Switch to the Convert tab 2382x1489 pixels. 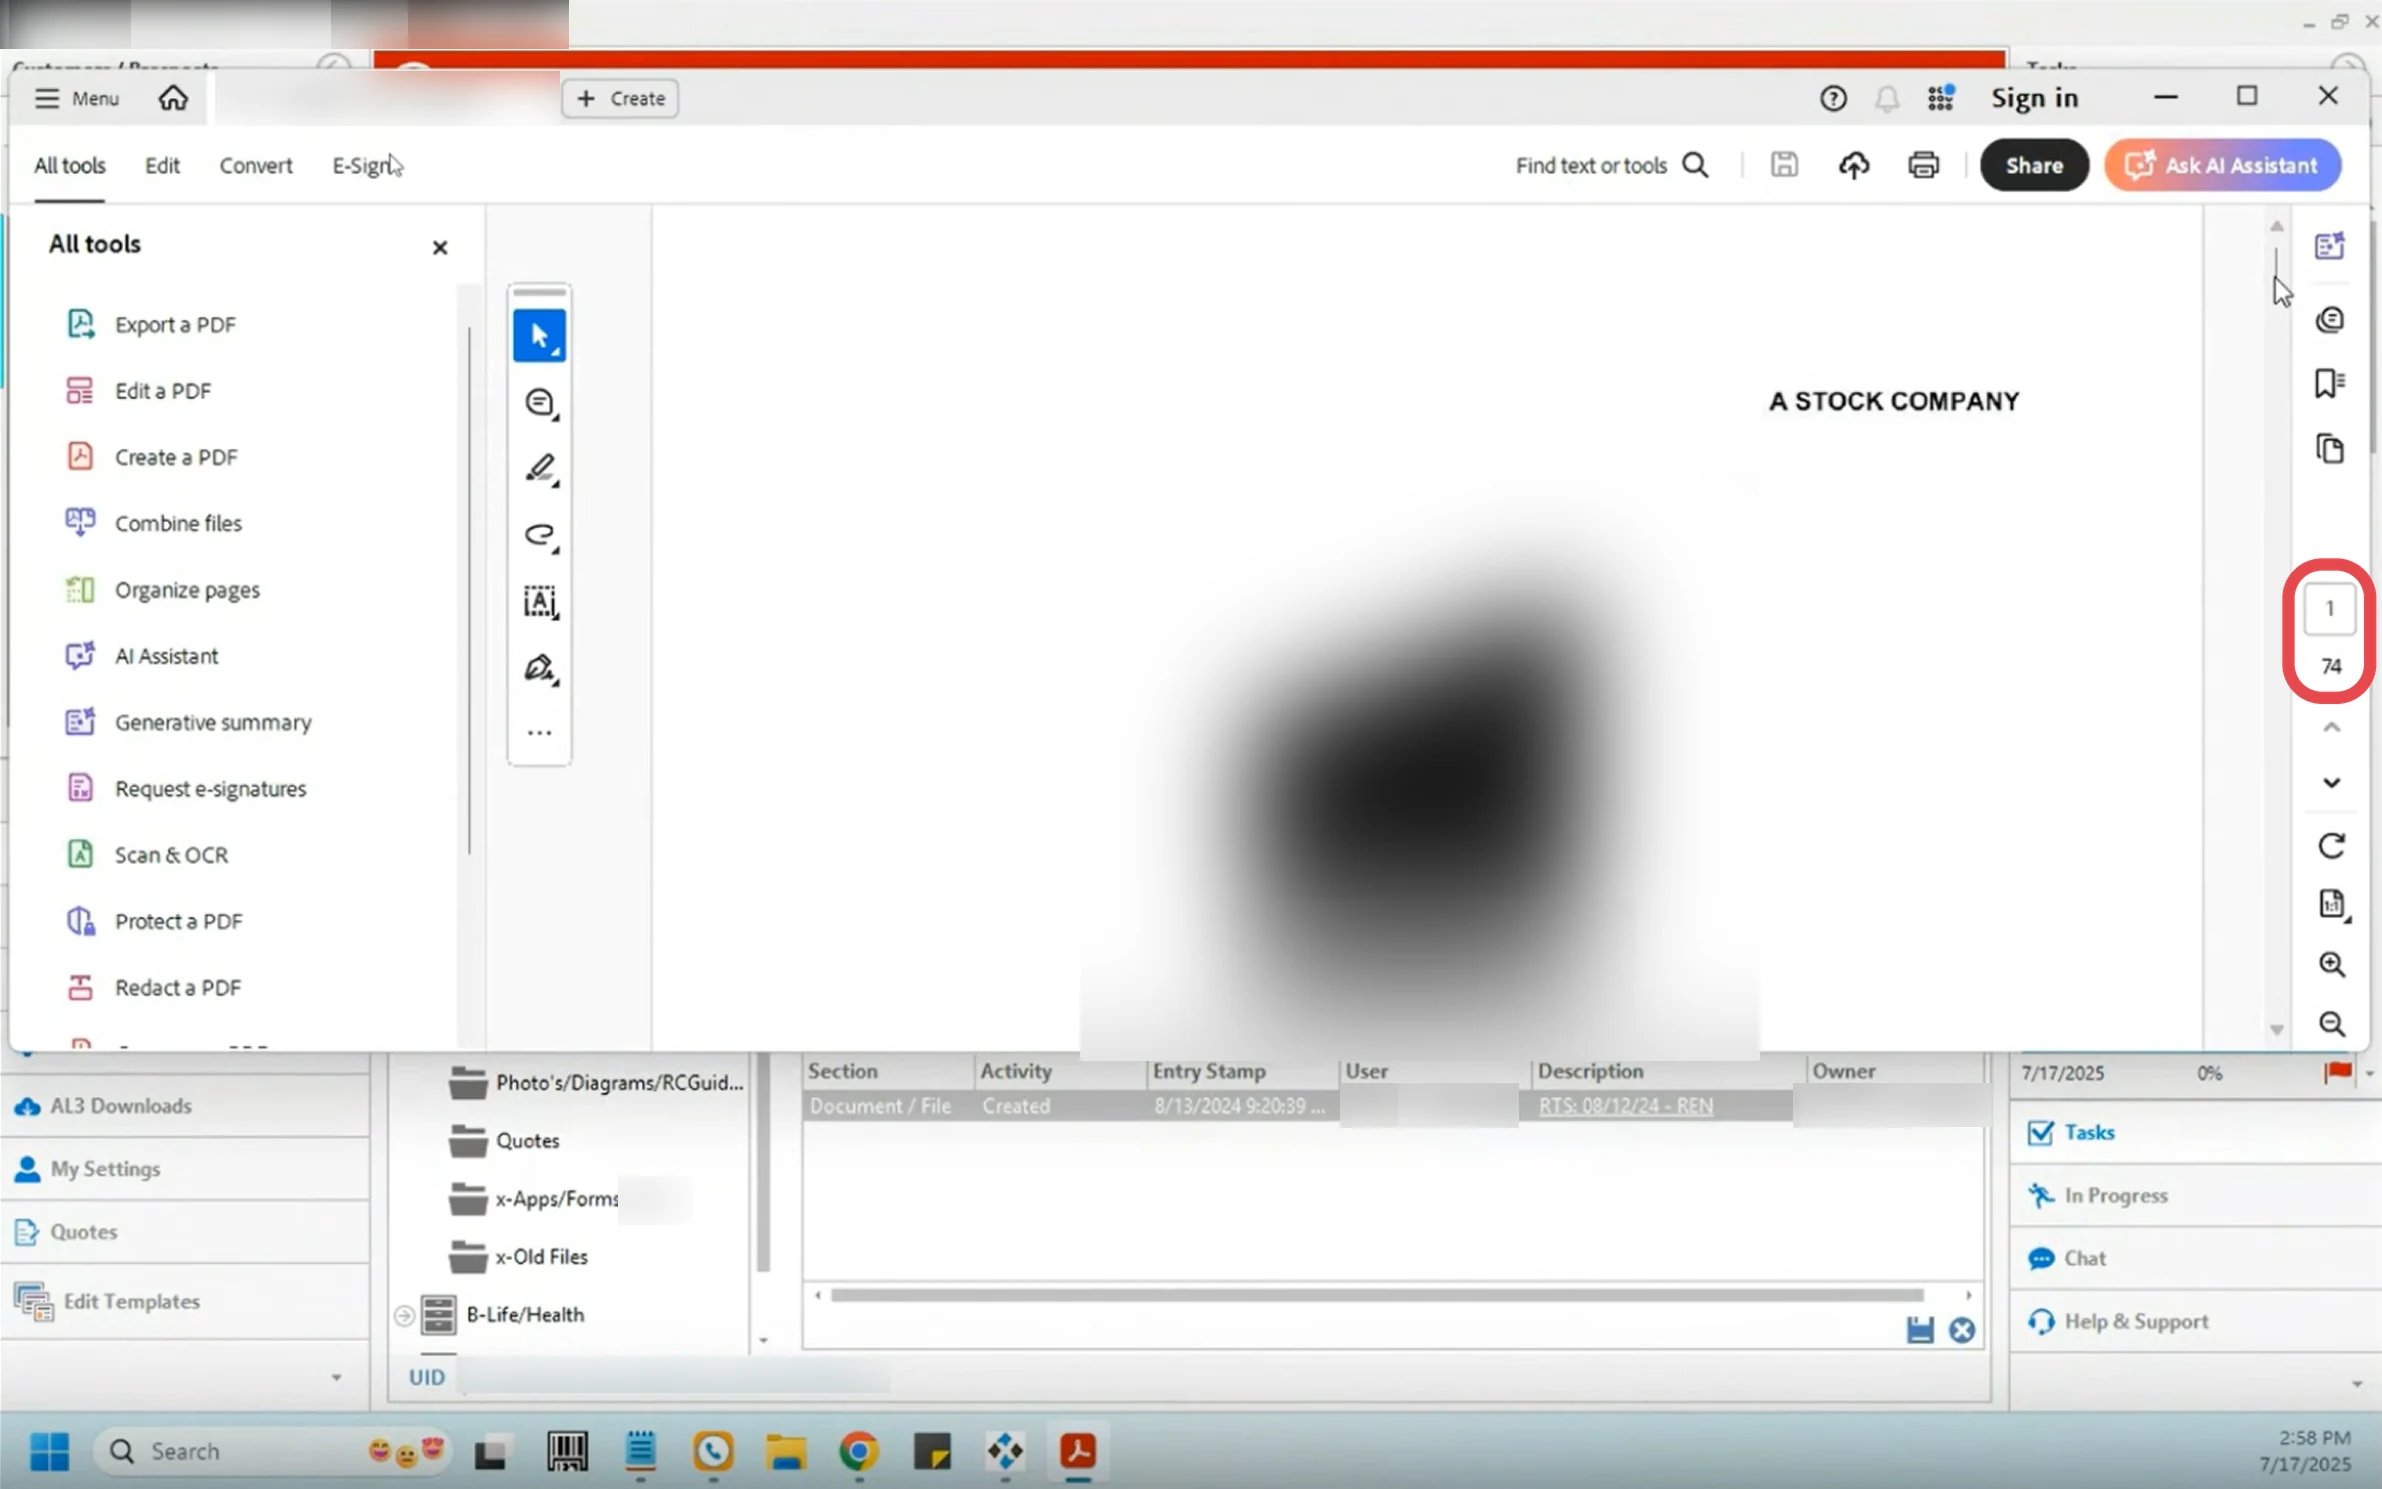256,165
